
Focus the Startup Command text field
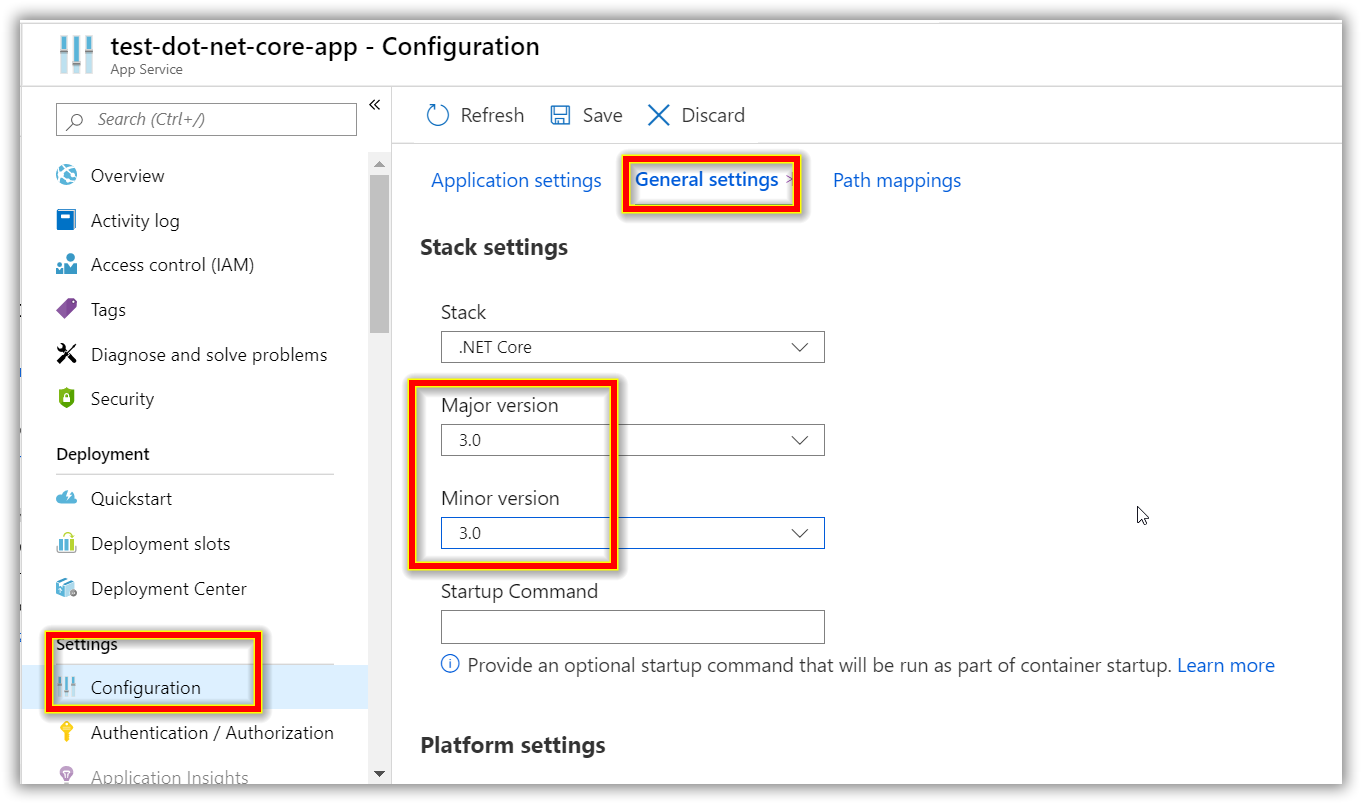coord(632,627)
